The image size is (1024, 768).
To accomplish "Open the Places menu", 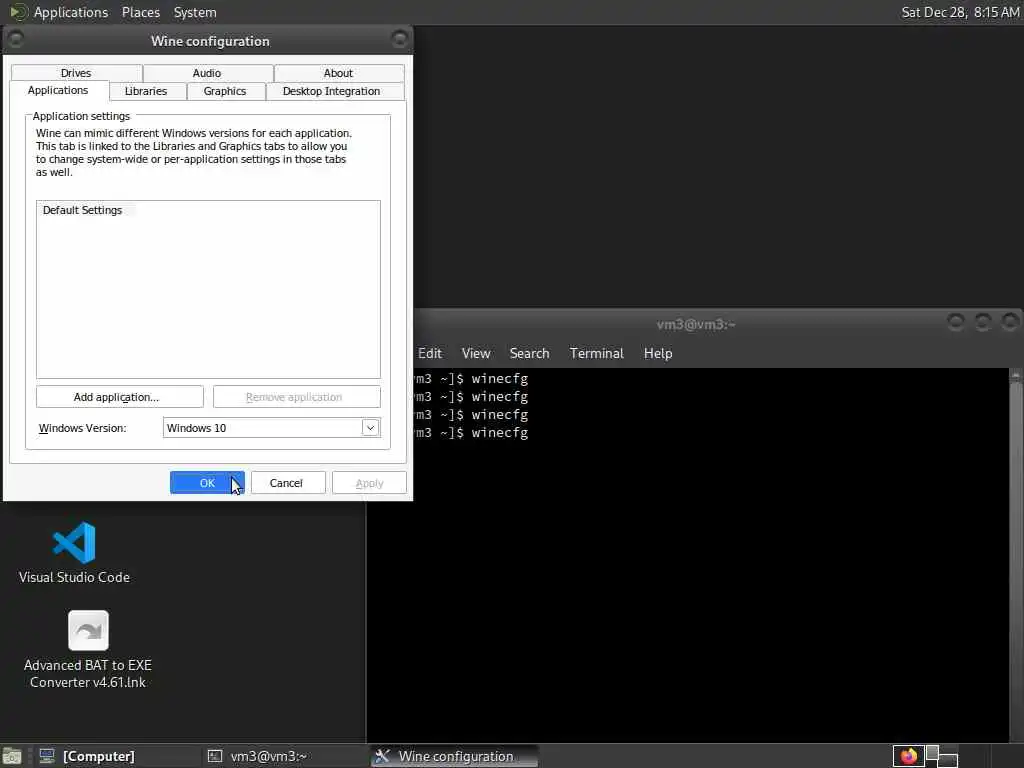I will (141, 12).
